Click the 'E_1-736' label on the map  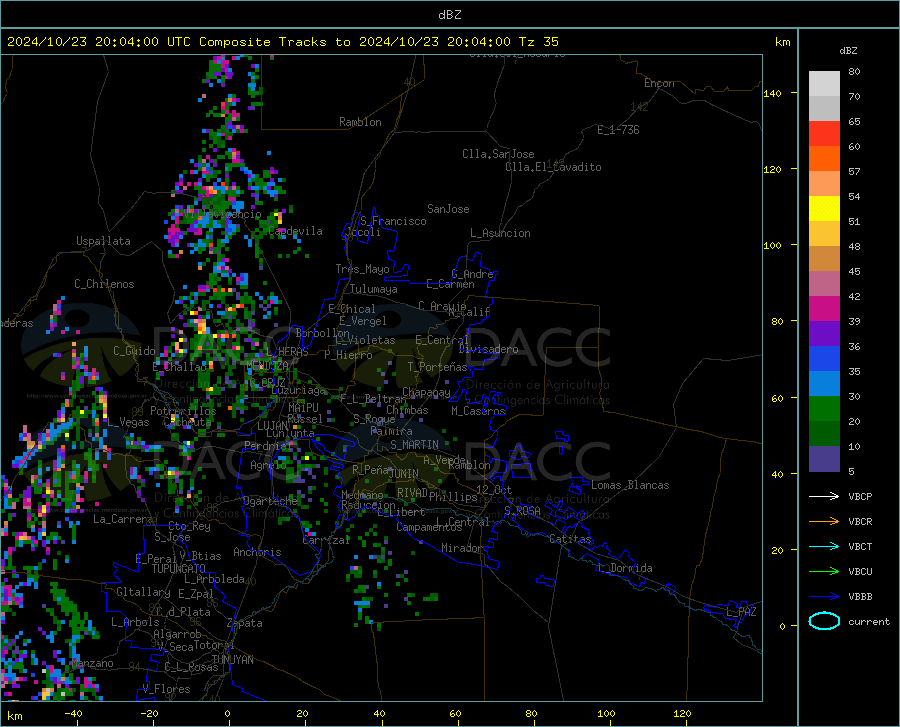618,130
